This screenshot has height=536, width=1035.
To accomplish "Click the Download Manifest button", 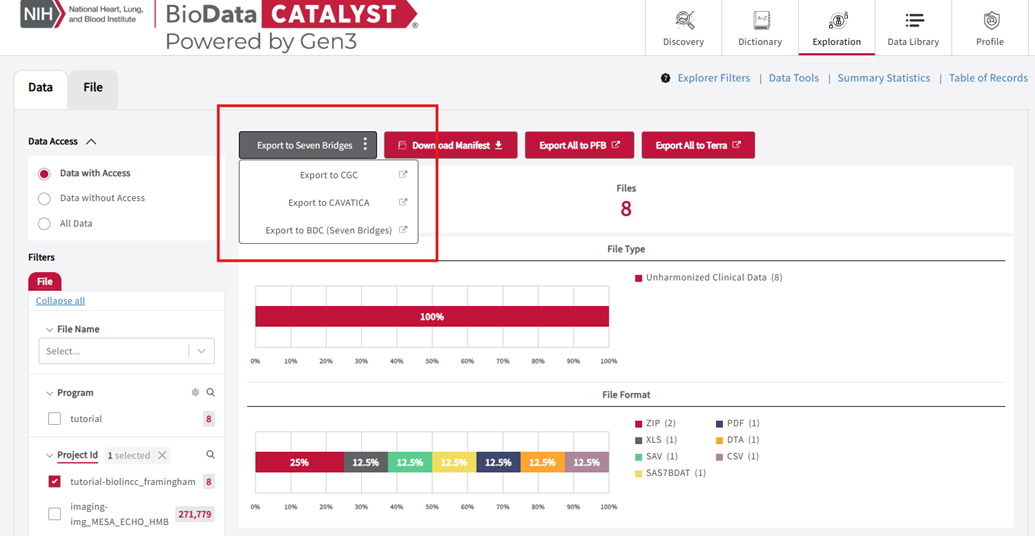I will coord(451,145).
